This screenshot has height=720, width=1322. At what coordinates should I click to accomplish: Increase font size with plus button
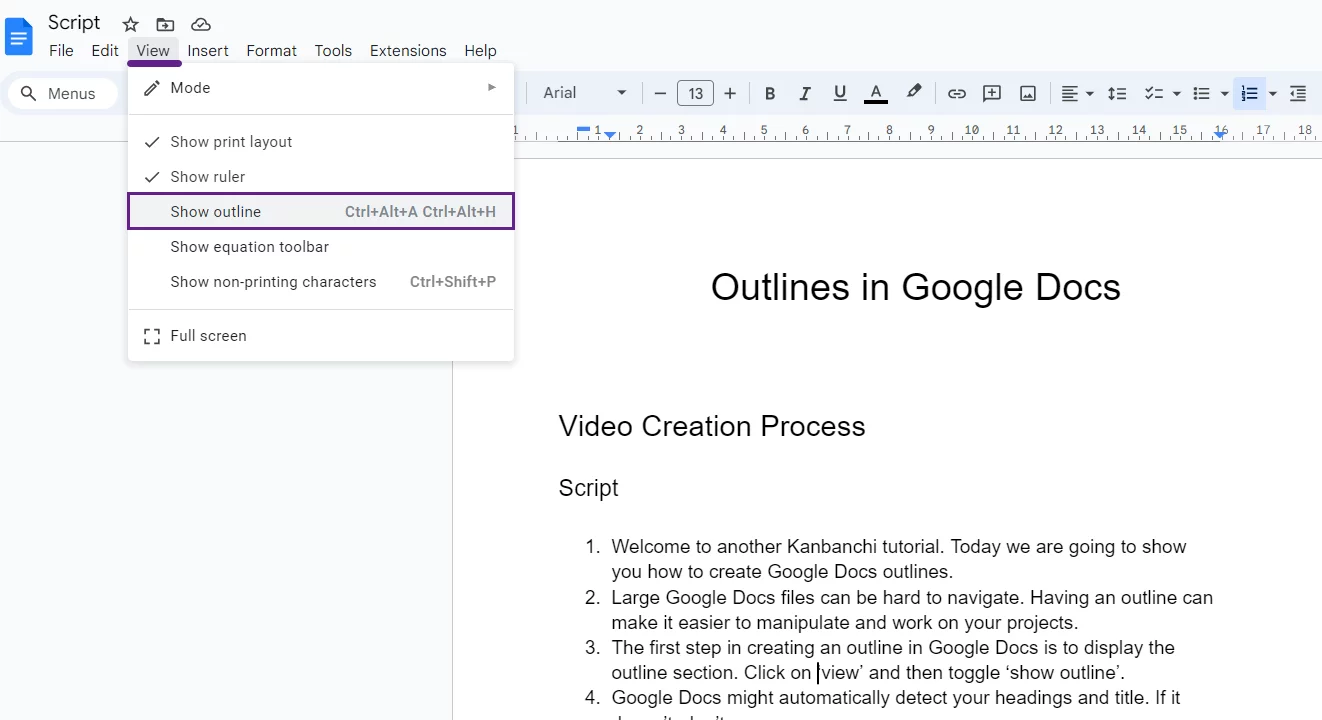point(730,93)
